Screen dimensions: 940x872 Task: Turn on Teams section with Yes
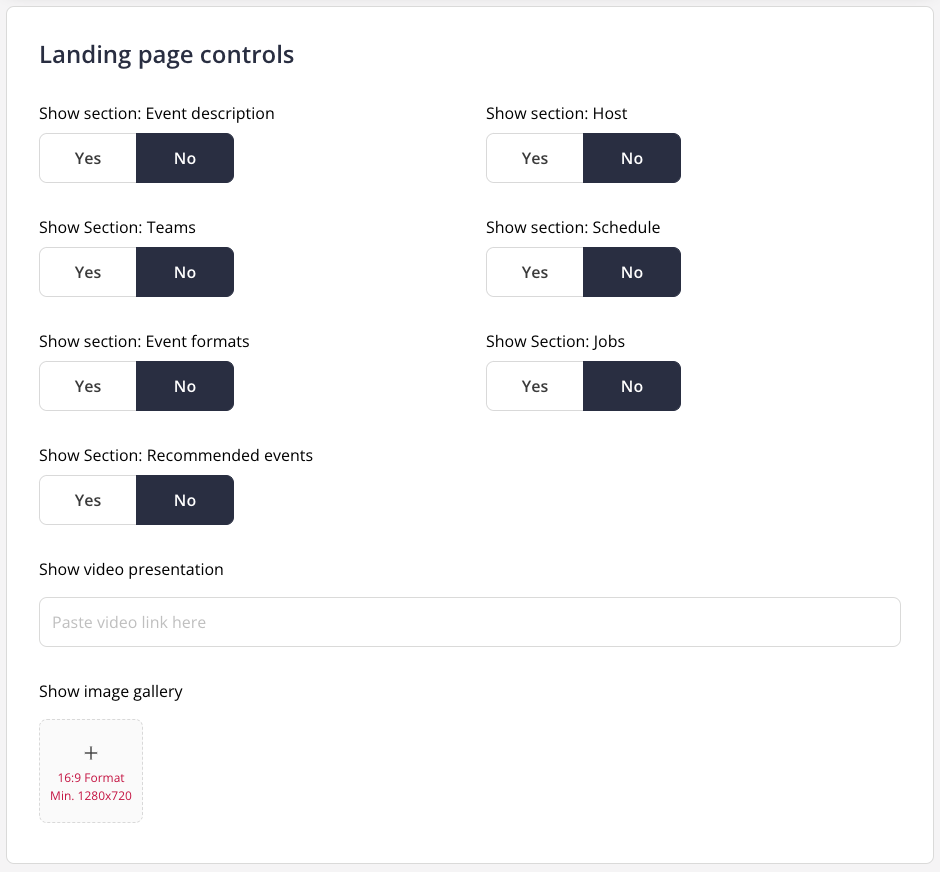click(88, 272)
